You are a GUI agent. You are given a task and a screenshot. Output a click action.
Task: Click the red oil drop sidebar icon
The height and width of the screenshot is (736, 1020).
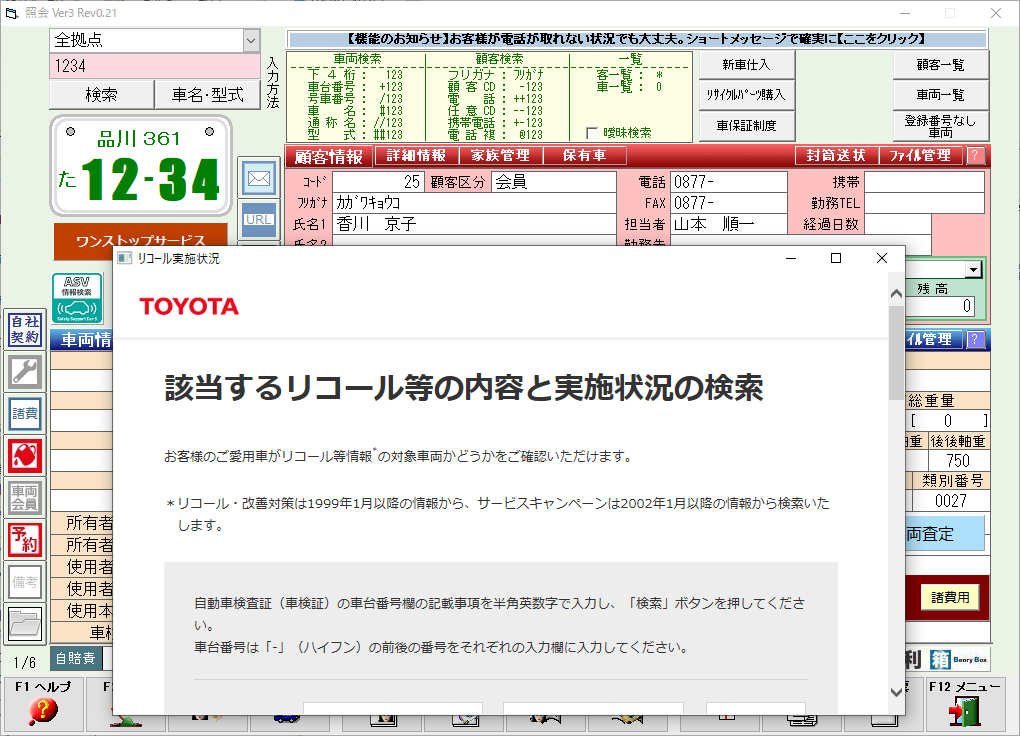click(25, 456)
